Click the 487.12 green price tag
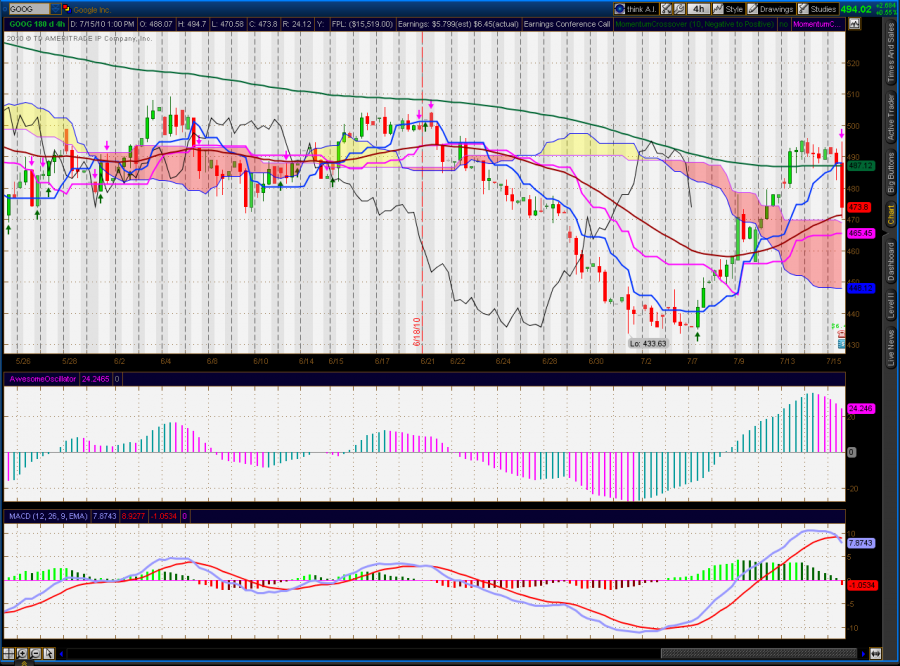Image resolution: width=900 pixels, height=666 pixels. [x=860, y=165]
